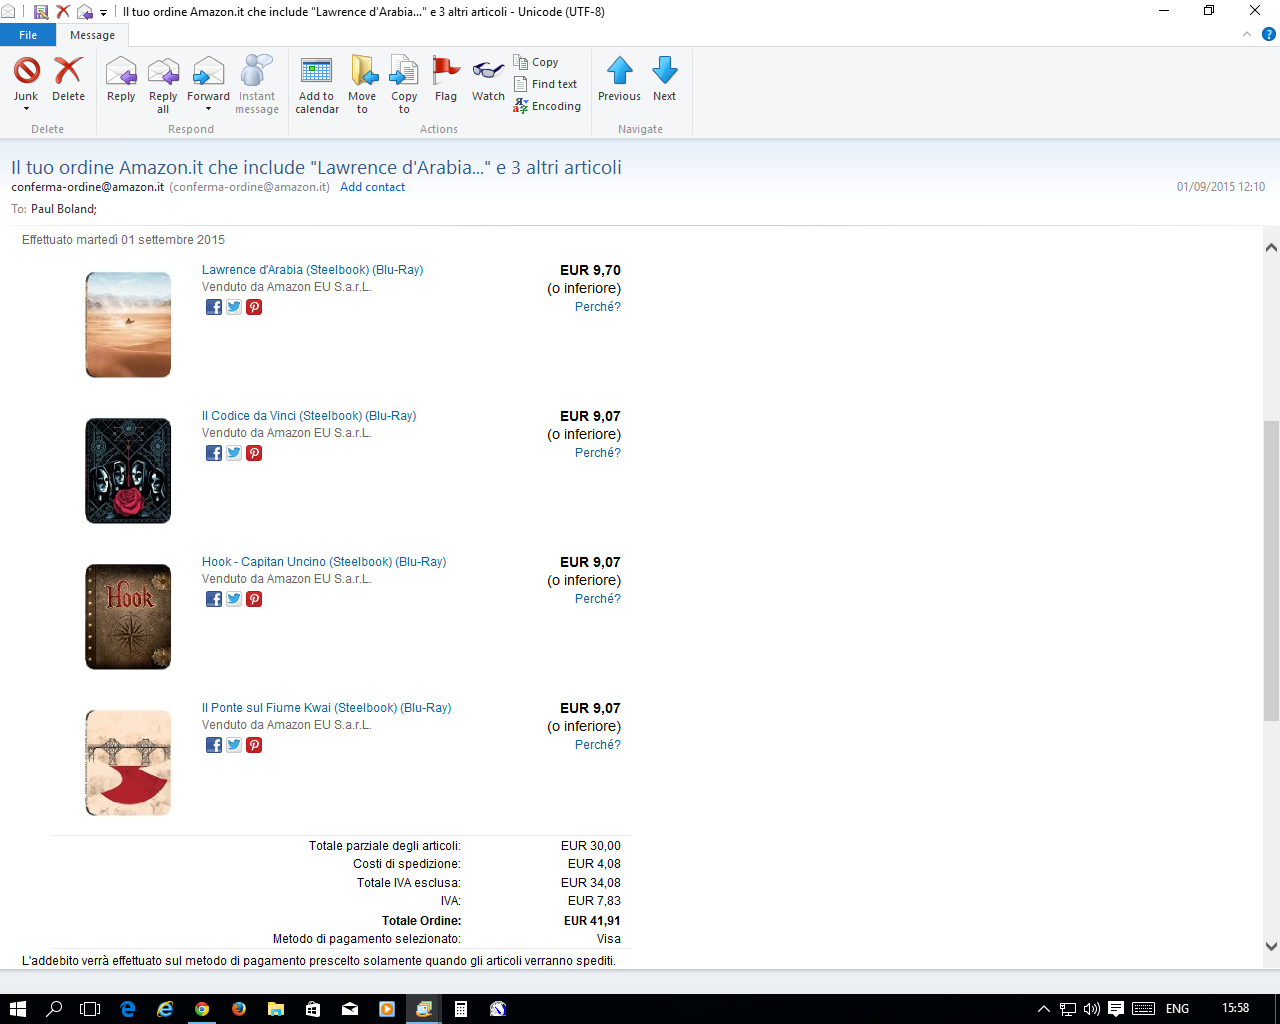This screenshot has width=1280, height=1024.
Task: Click the red X in quick access toolbar
Action: click(62, 12)
